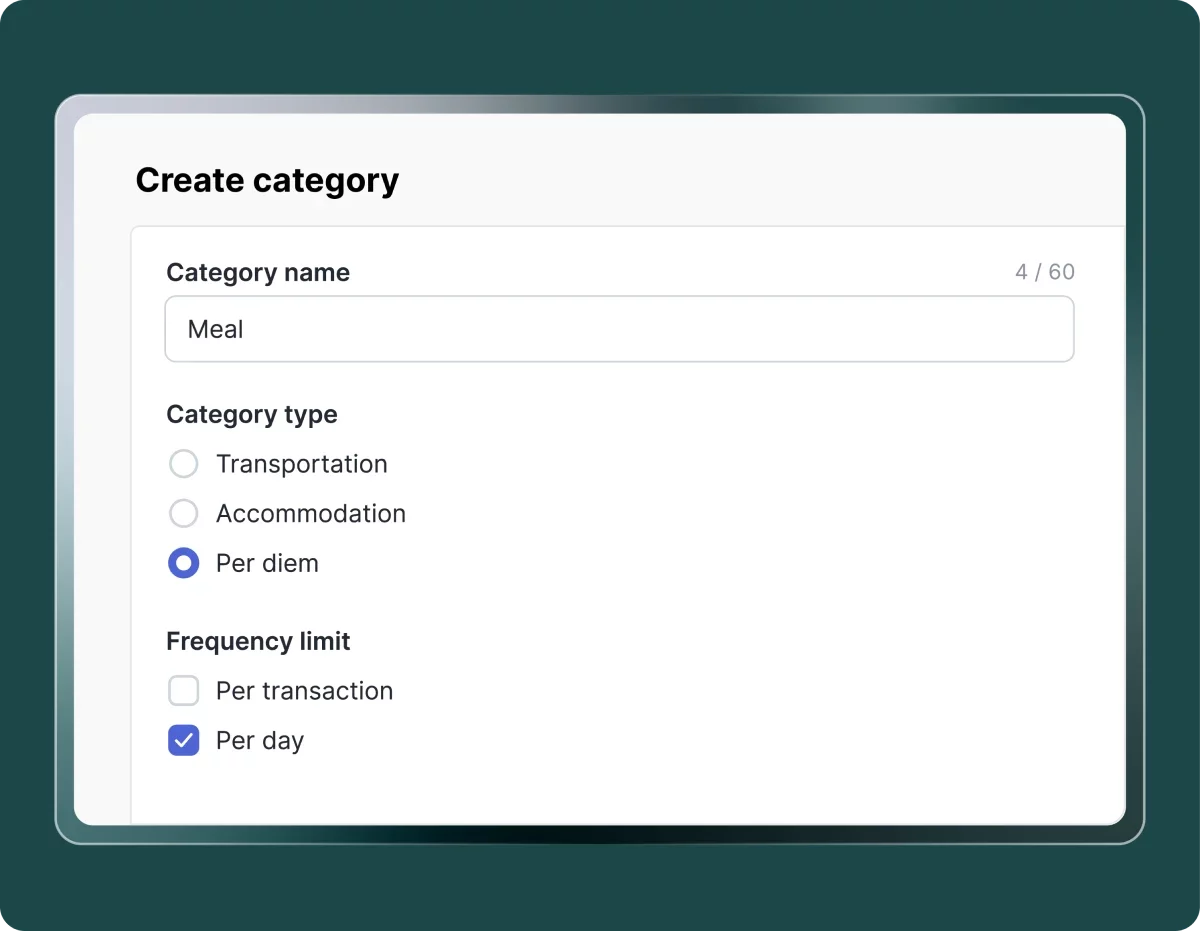1200x931 pixels.
Task: Click the Create category page title
Action: tap(267, 181)
